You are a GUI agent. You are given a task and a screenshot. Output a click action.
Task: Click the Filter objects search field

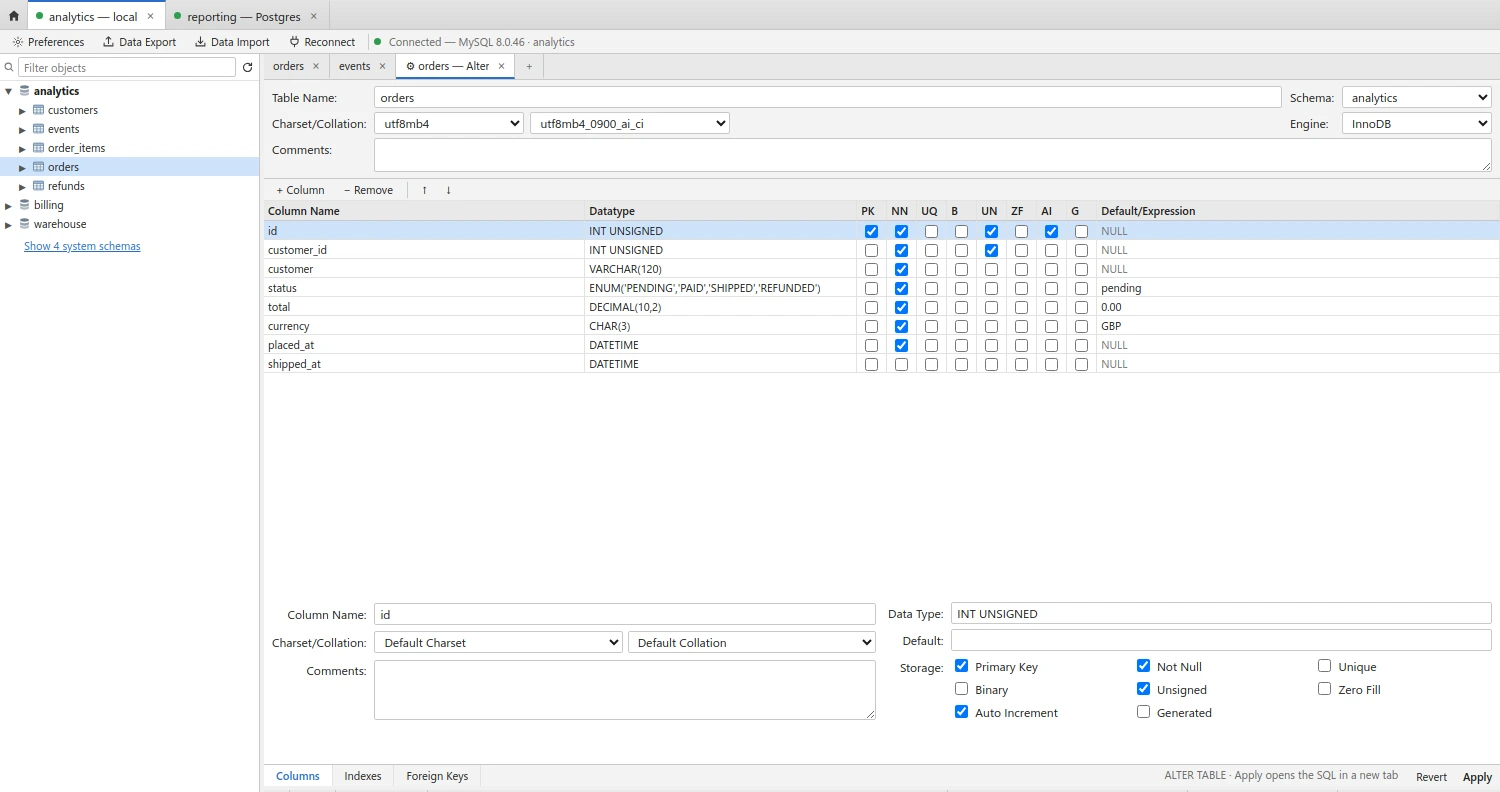point(127,68)
